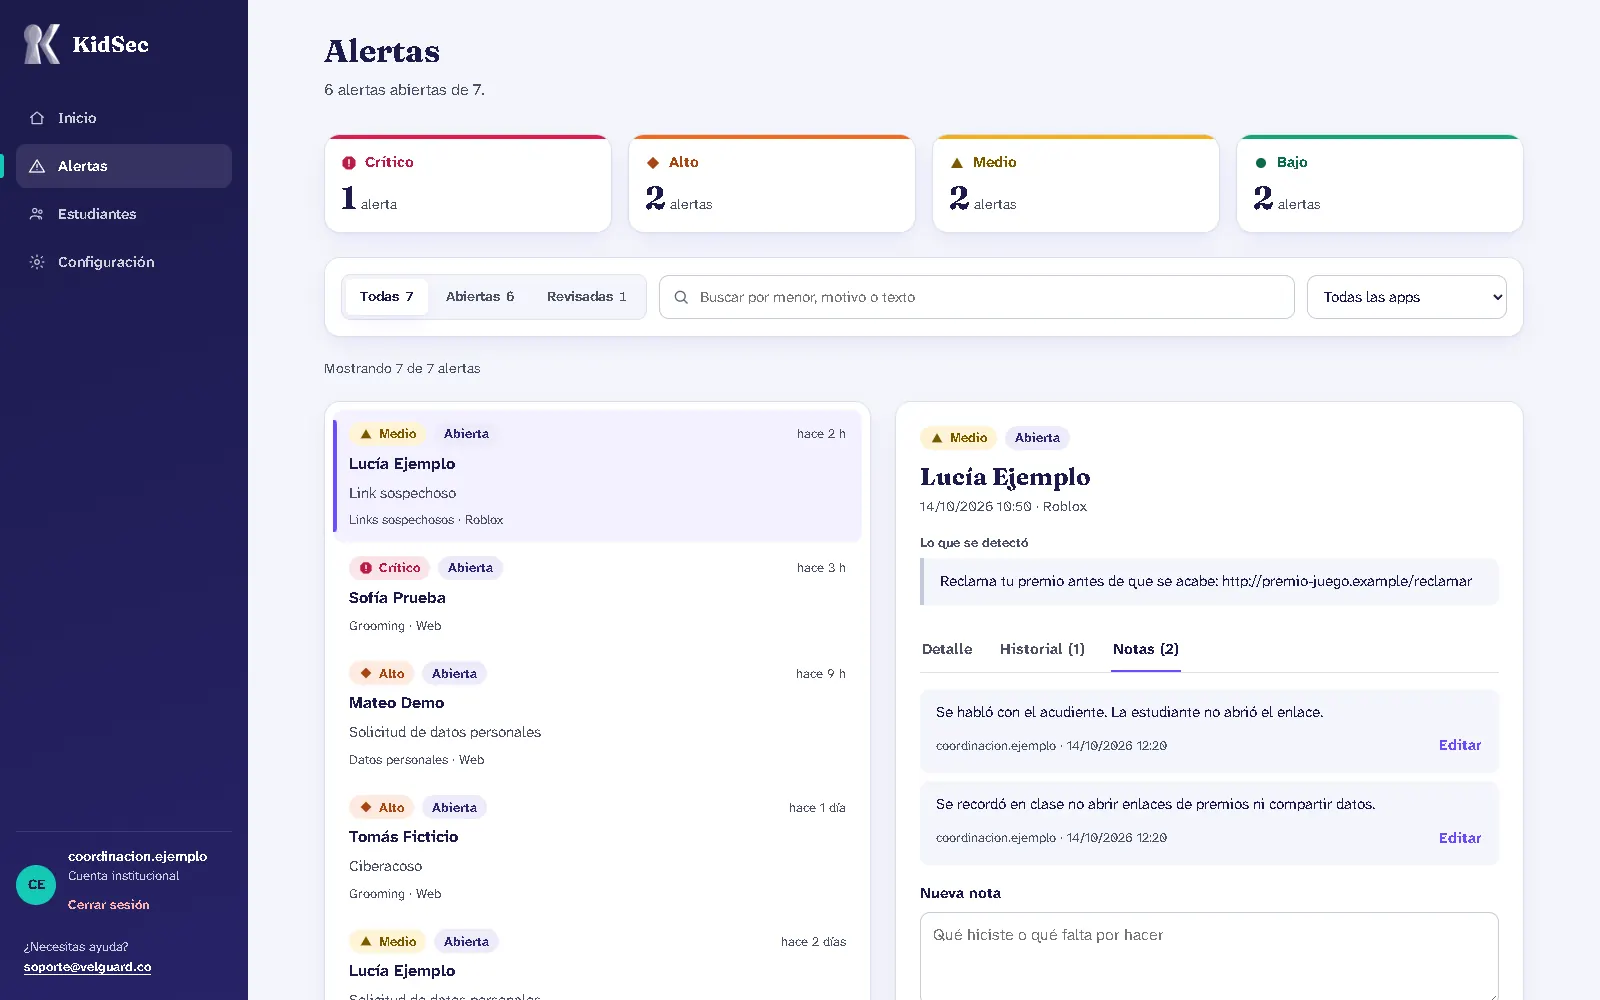Click the Lucía Ejemplo detail heading
The image size is (1600, 1000).
click(x=1005, y=477)
